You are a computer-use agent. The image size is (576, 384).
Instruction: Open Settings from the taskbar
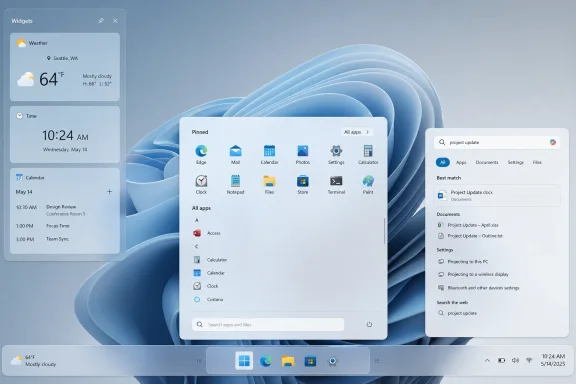click(332, 361)
